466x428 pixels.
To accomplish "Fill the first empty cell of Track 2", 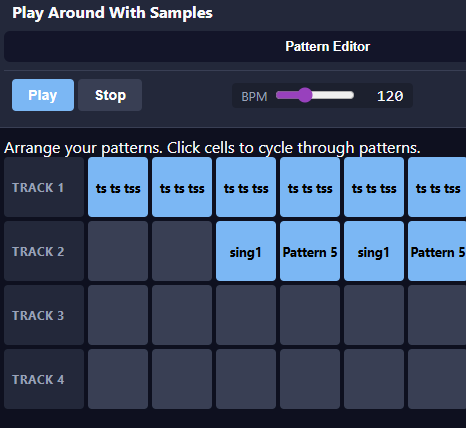I will [x=118, y=251].
